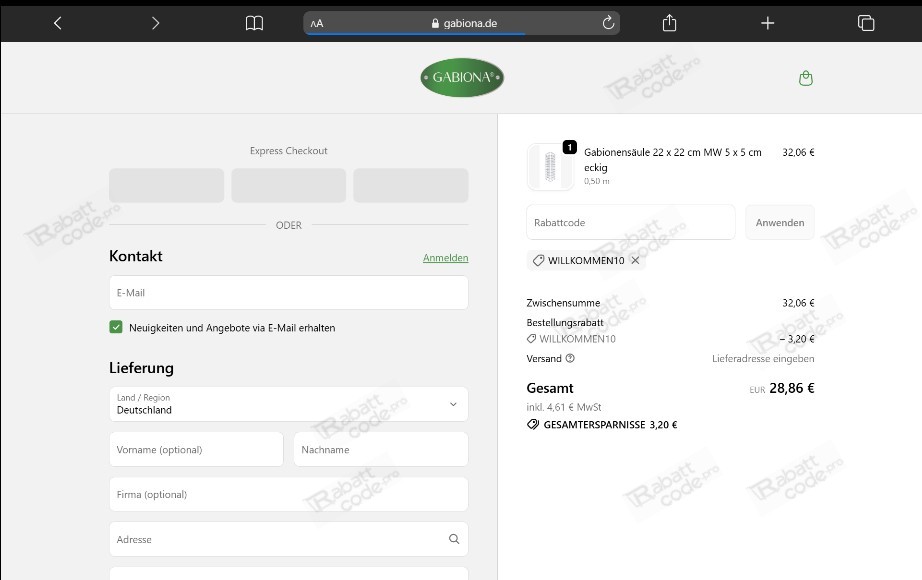Click the Gesamt total 28,86 €
The width and height of the screenshot is (922, 580).
pyautogui.click(x=791, y=388)
